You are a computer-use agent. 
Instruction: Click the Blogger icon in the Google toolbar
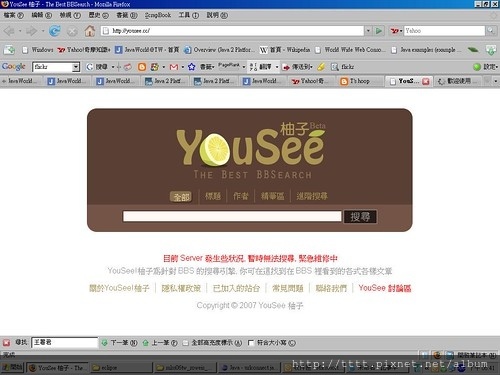click(142, 67)
